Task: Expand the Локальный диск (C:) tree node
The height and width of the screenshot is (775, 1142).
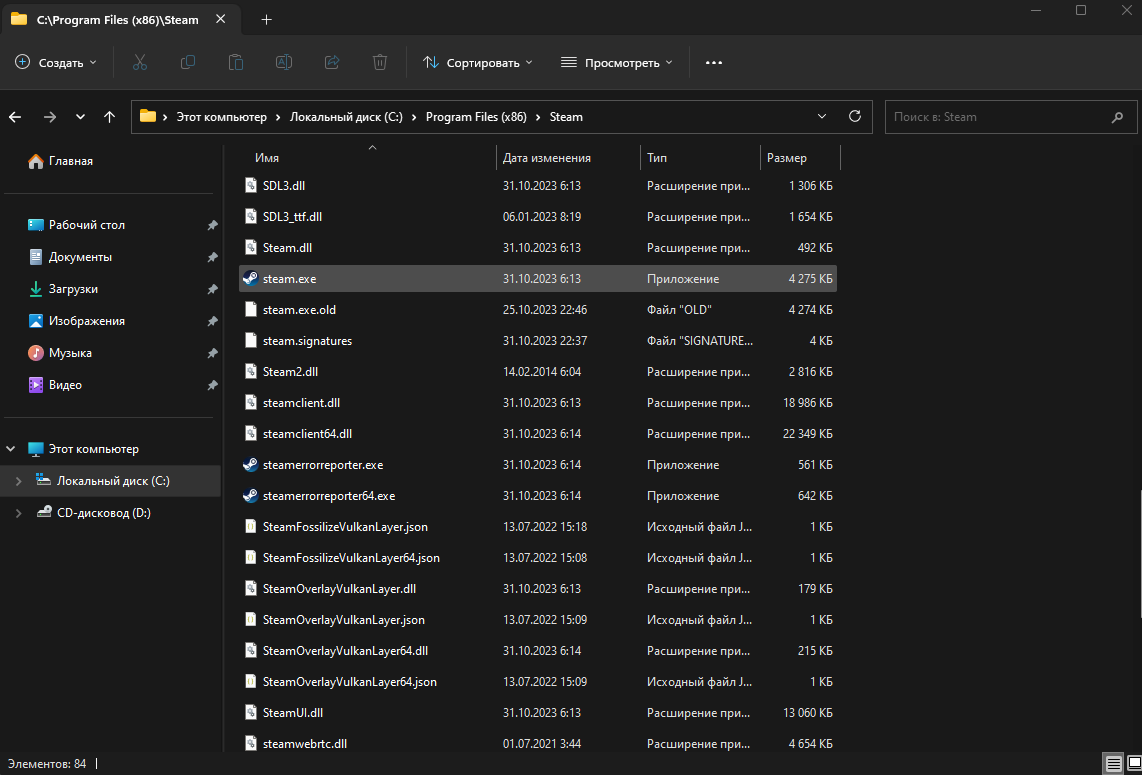Action: (x=17, y=481)
